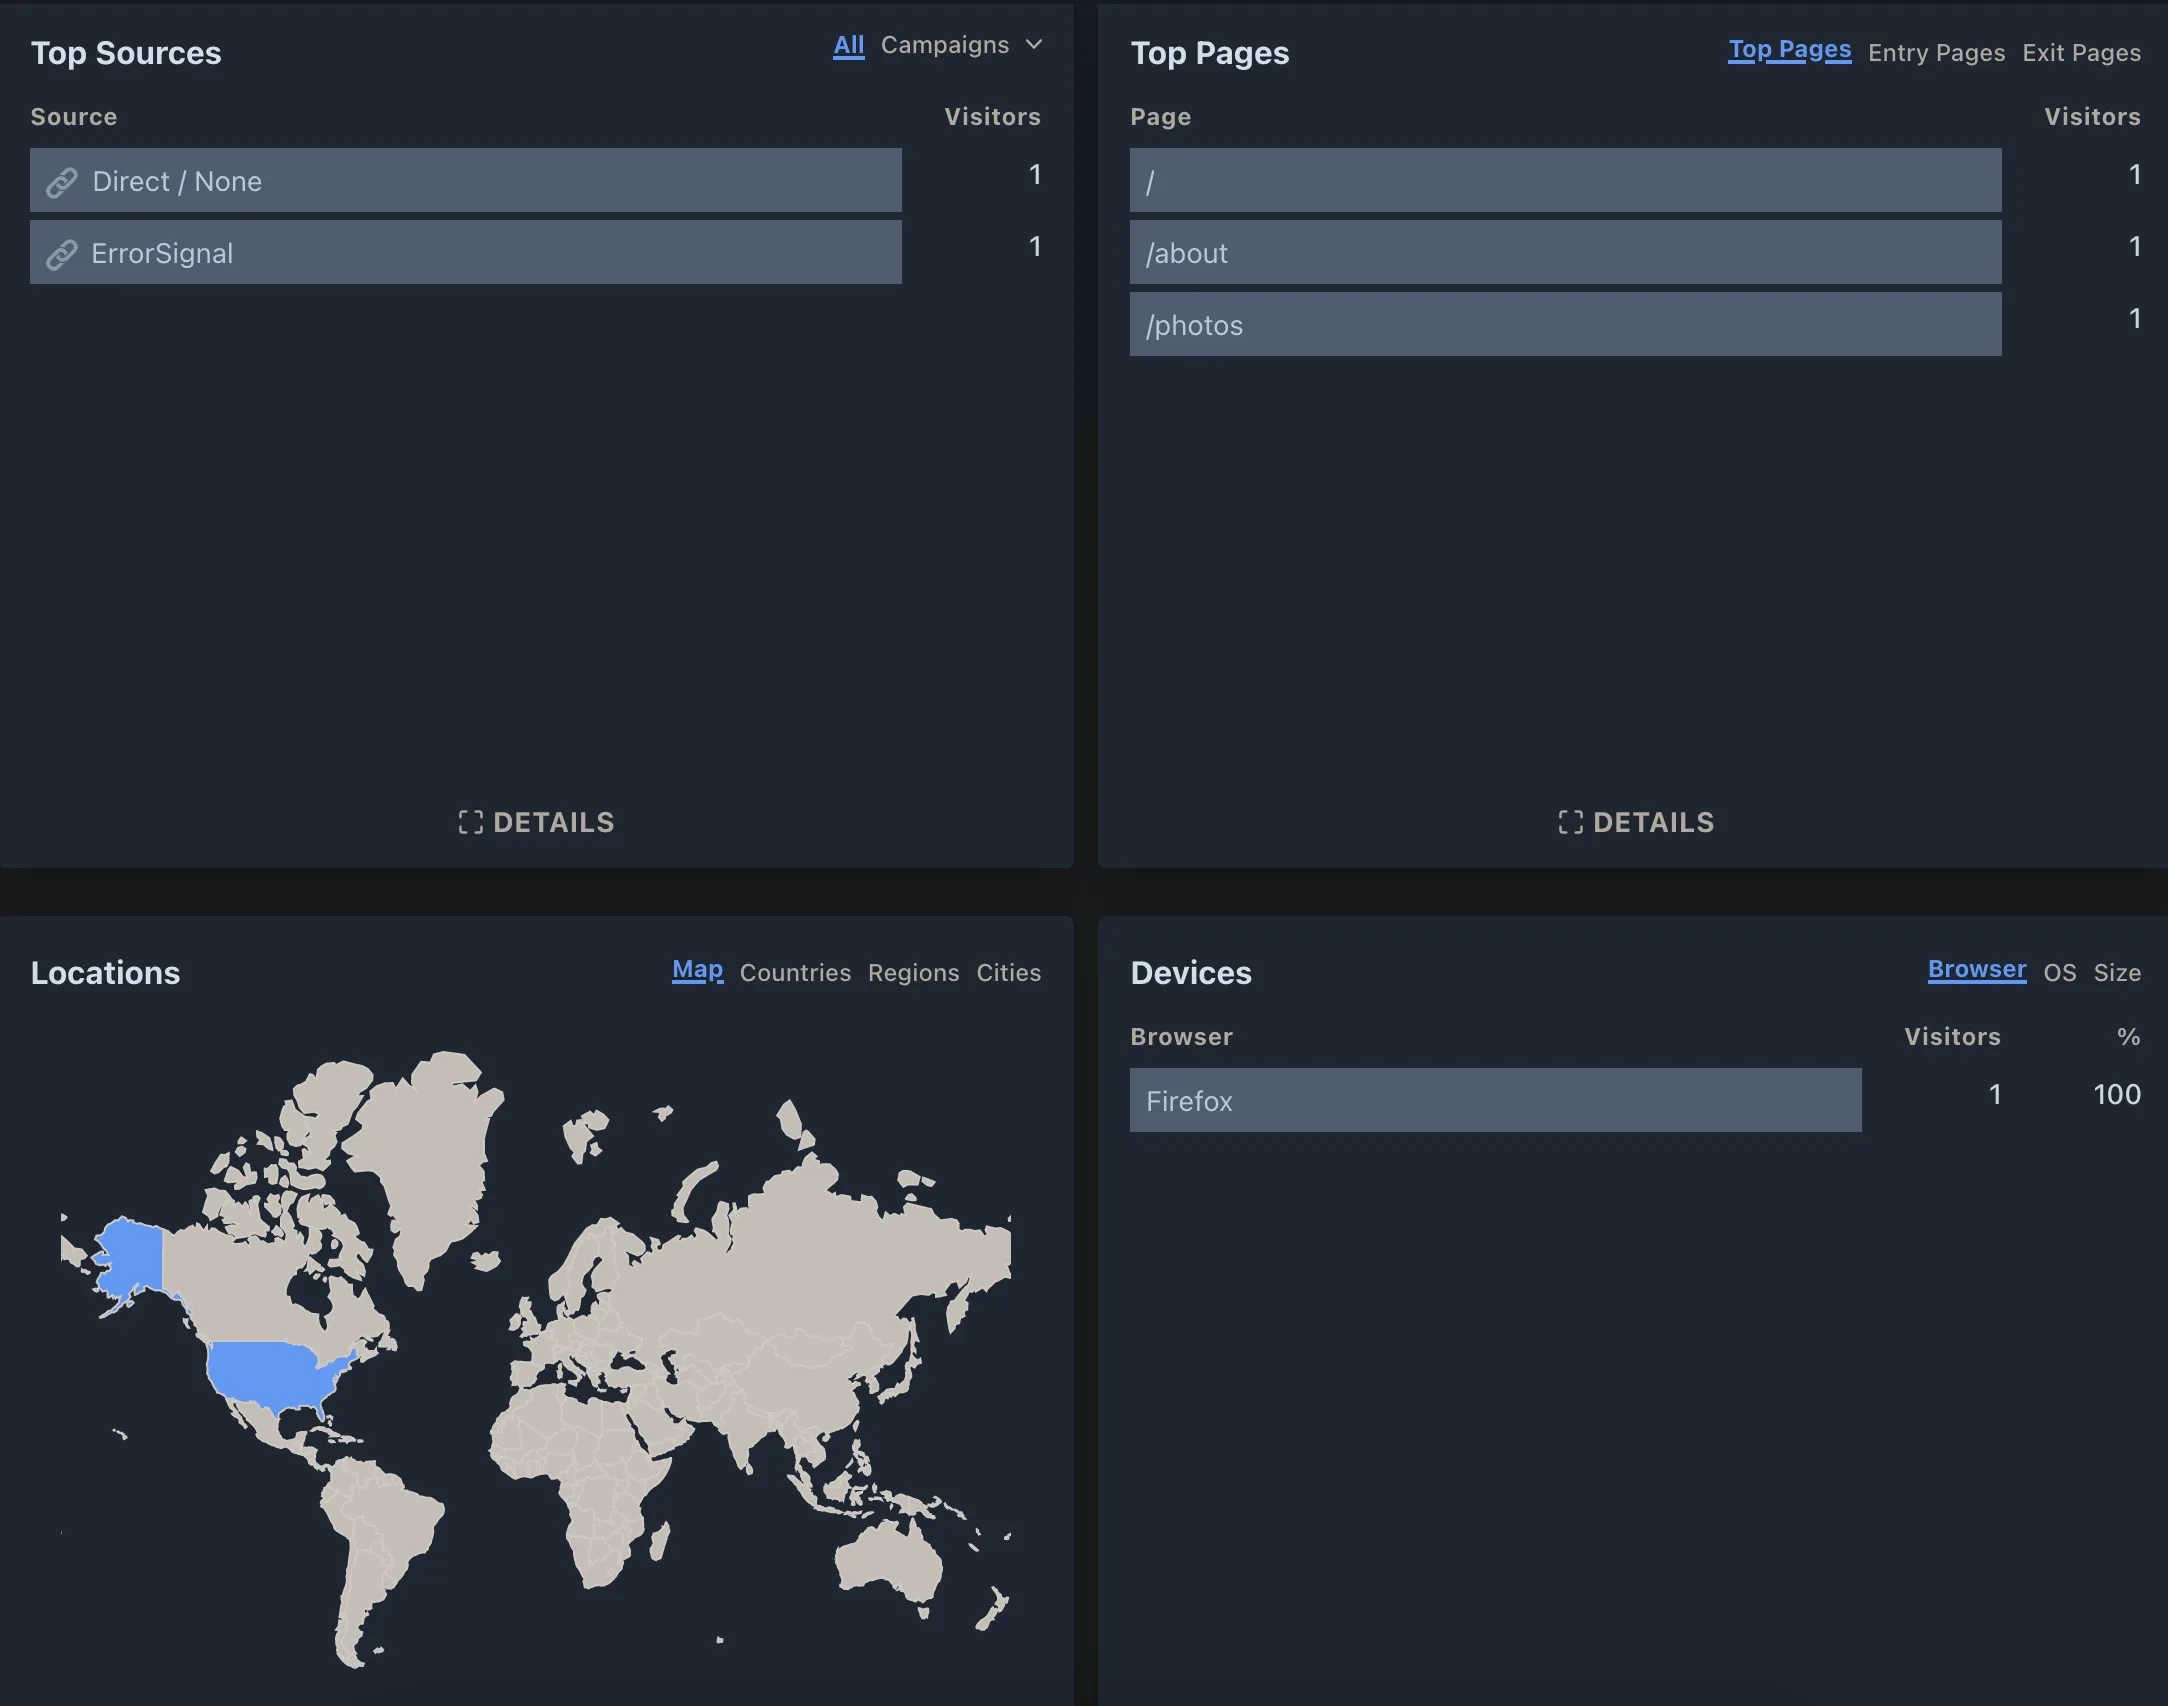
Task: Show the Countries location list
Action: [x=795, y=972]
